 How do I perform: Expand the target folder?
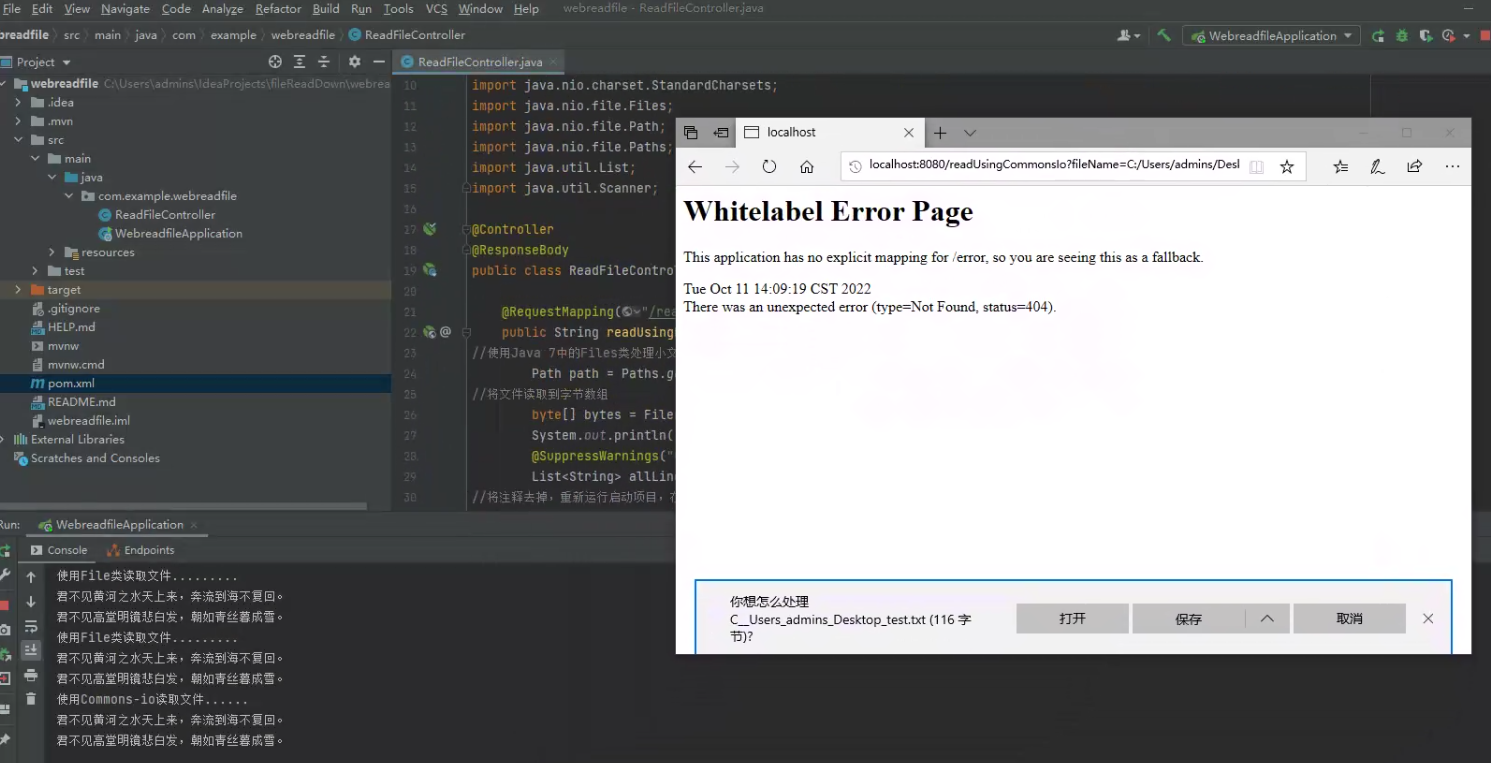(x=18, y=290)
